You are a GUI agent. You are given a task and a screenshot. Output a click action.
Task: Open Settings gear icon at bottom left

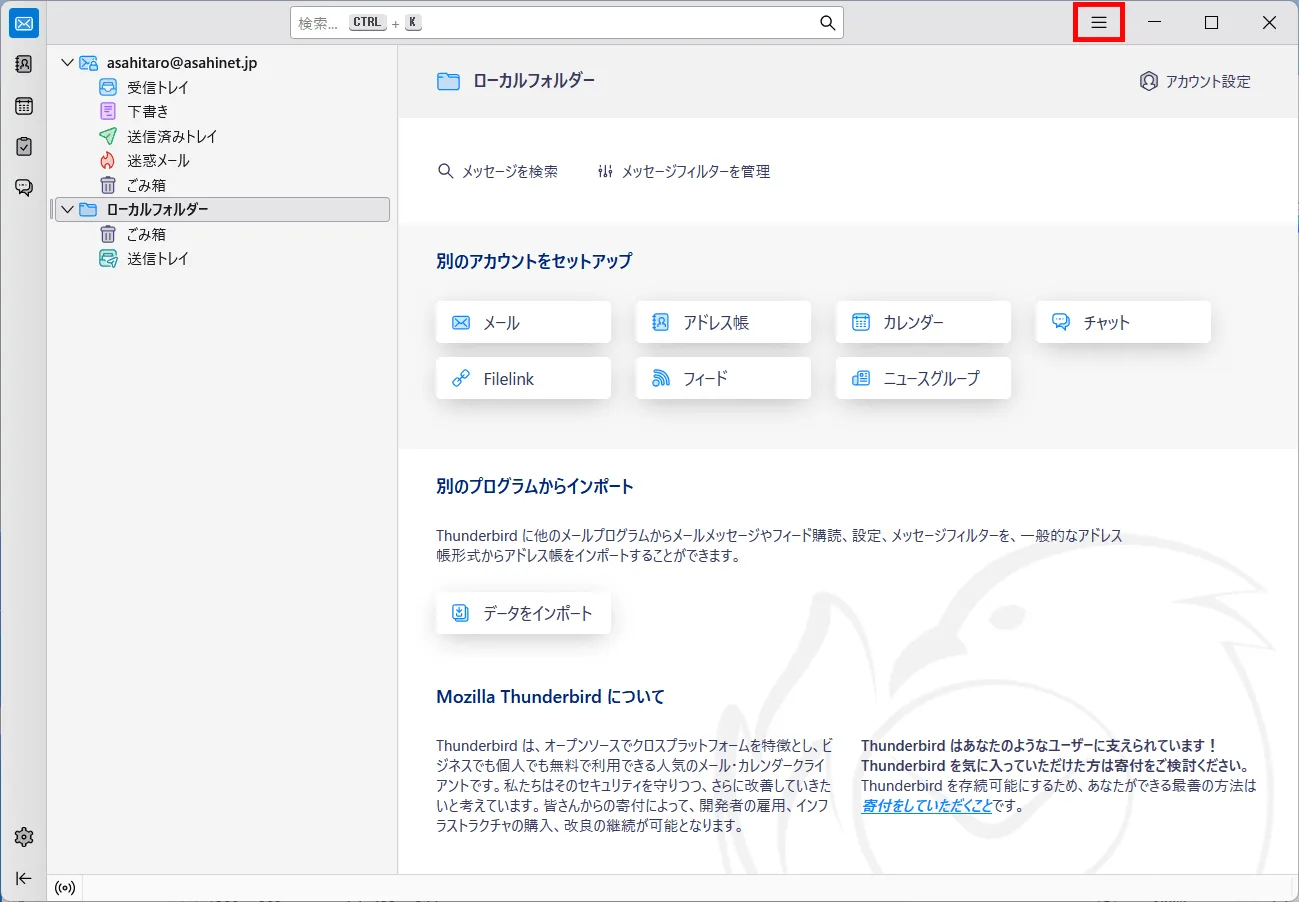24,837
